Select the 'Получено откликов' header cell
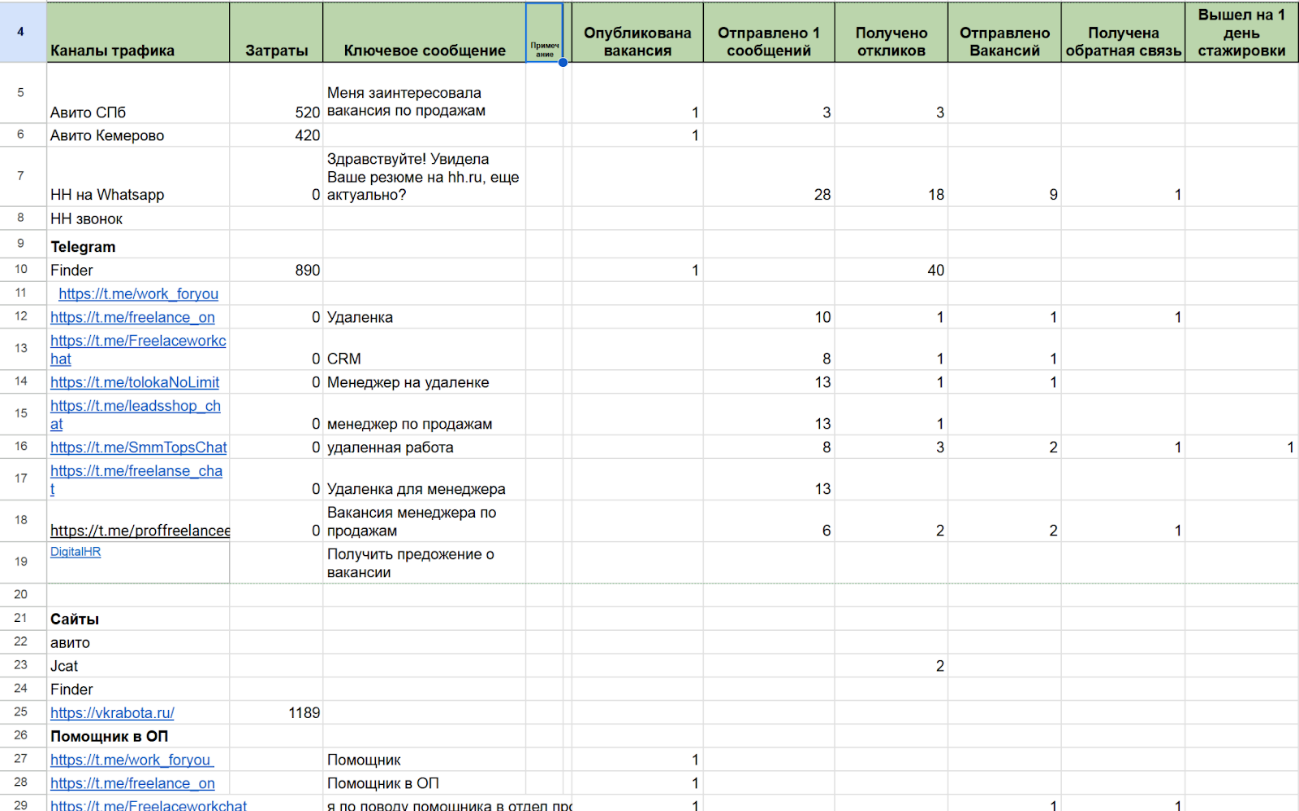The width and height of the screenshot is (1299, 811). [x=891, y=32]
